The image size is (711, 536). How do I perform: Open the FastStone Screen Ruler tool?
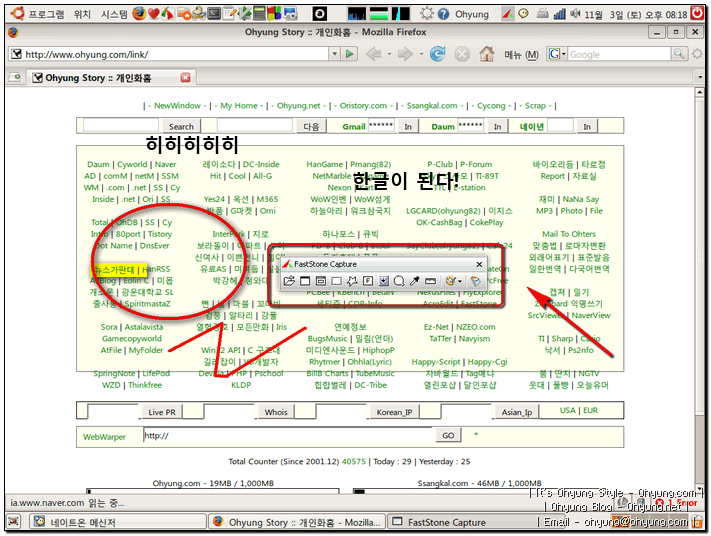[430, 282]
